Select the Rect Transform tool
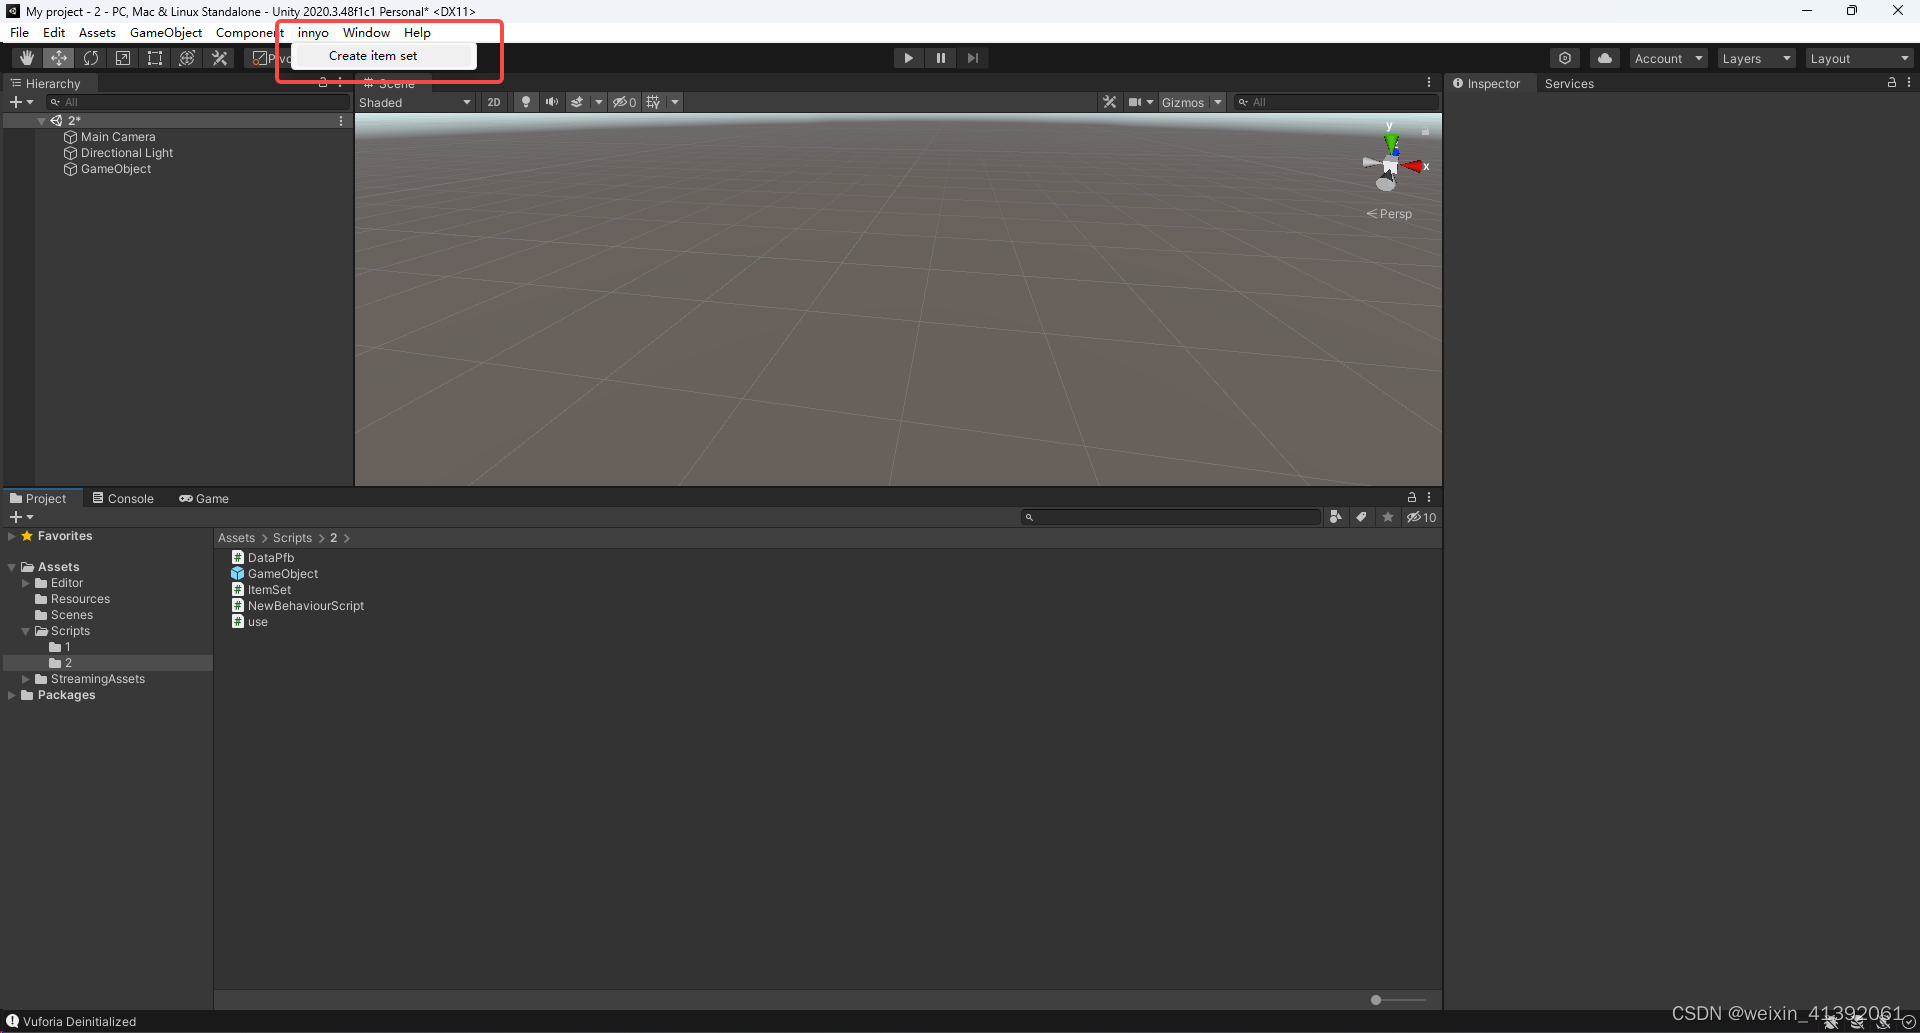1920x1033 pixels. pyautogui.click(x=154, y=57)
